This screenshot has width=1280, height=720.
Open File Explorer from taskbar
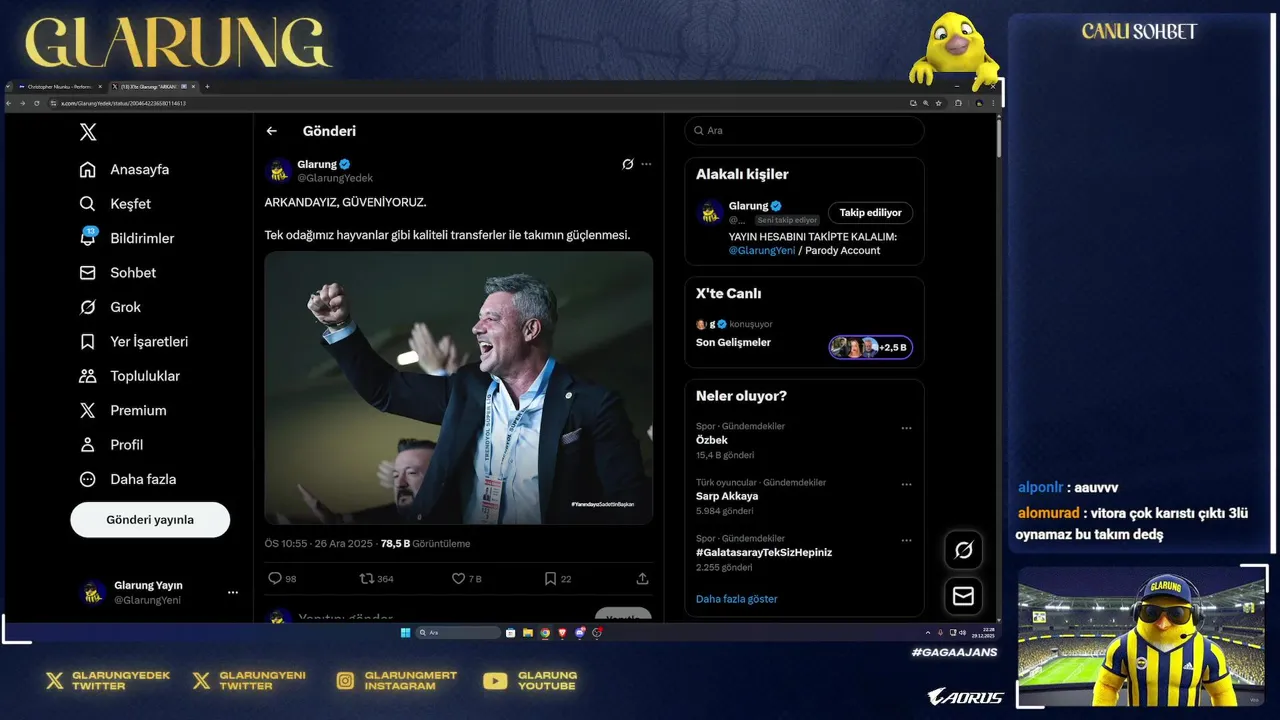click(x=528, y=633)
